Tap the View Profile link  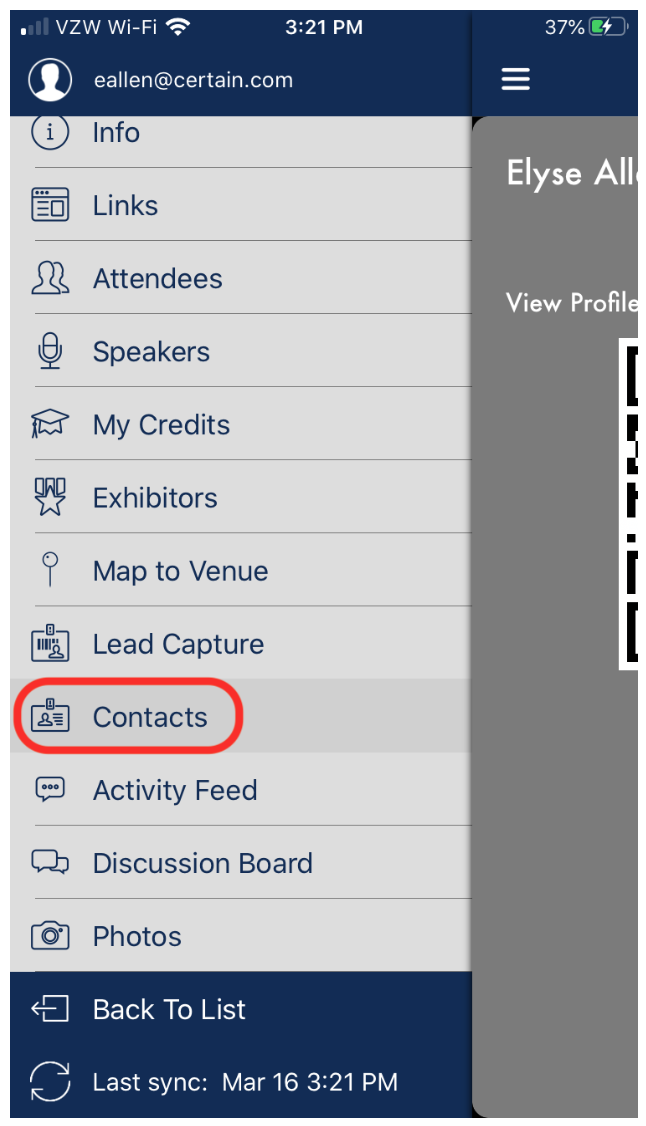(571, 302)
